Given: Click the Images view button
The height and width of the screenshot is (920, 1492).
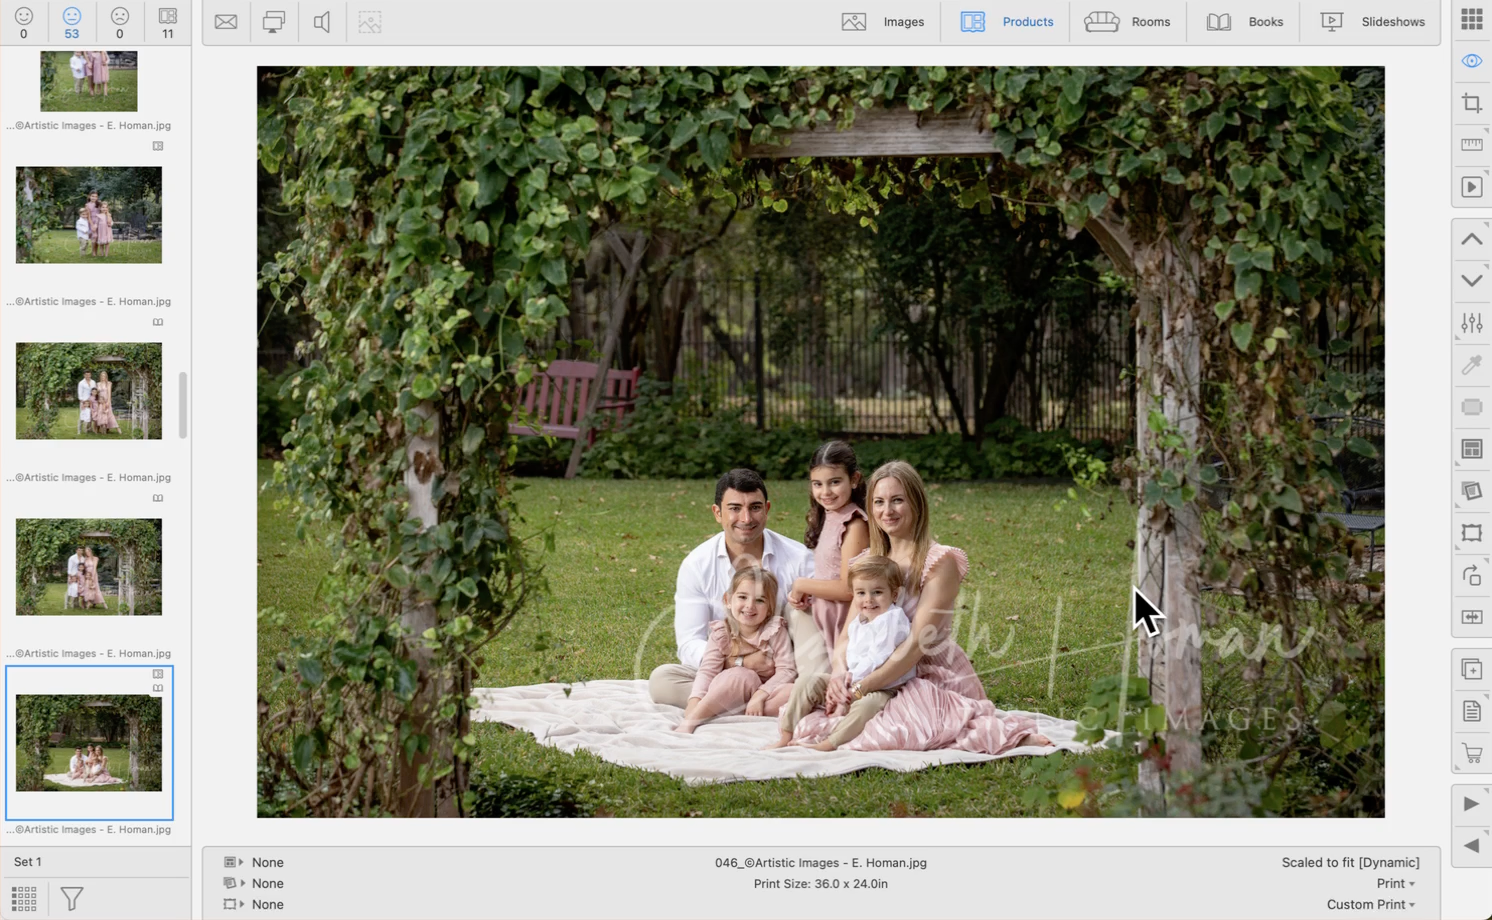Looking at the screenshot, I should [883, 22].
